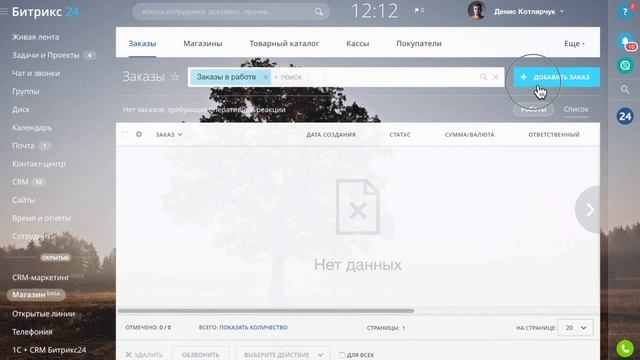
Task: Open Почта in left menu
Action: (23, 145)
